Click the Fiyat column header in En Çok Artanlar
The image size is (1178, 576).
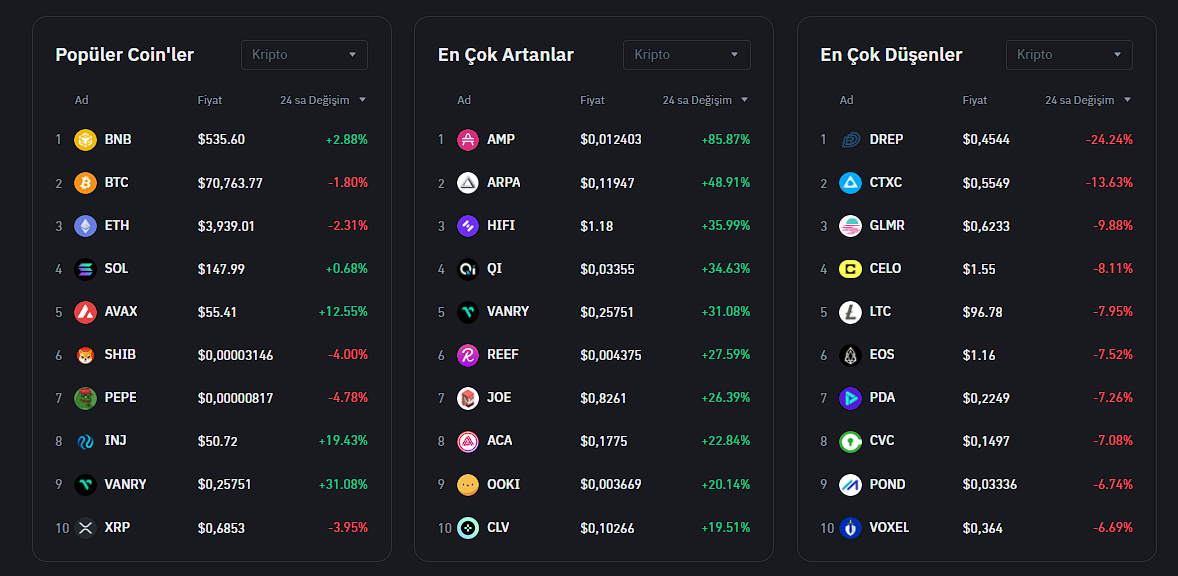point(592,100)
